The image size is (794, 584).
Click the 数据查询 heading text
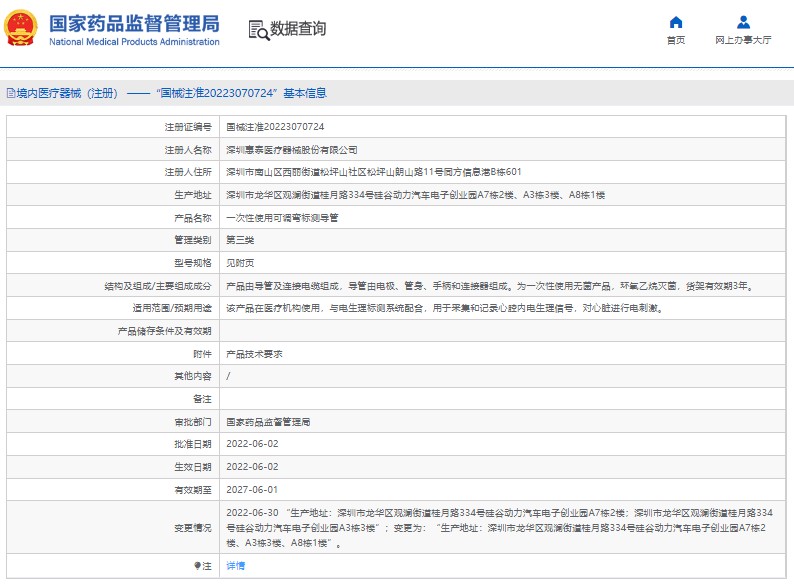tap(298, 30)
